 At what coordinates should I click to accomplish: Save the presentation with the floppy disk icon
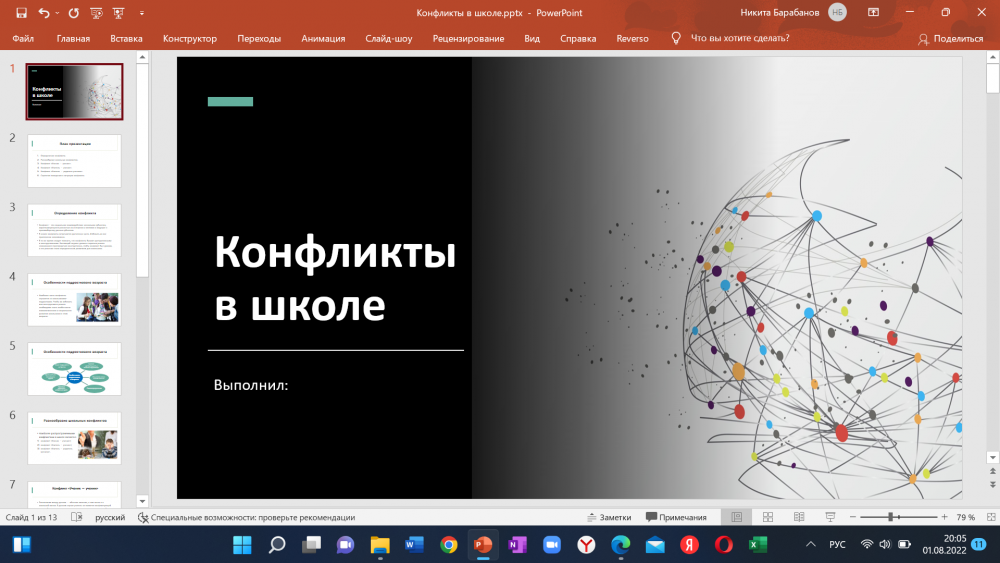click(22, 13)
